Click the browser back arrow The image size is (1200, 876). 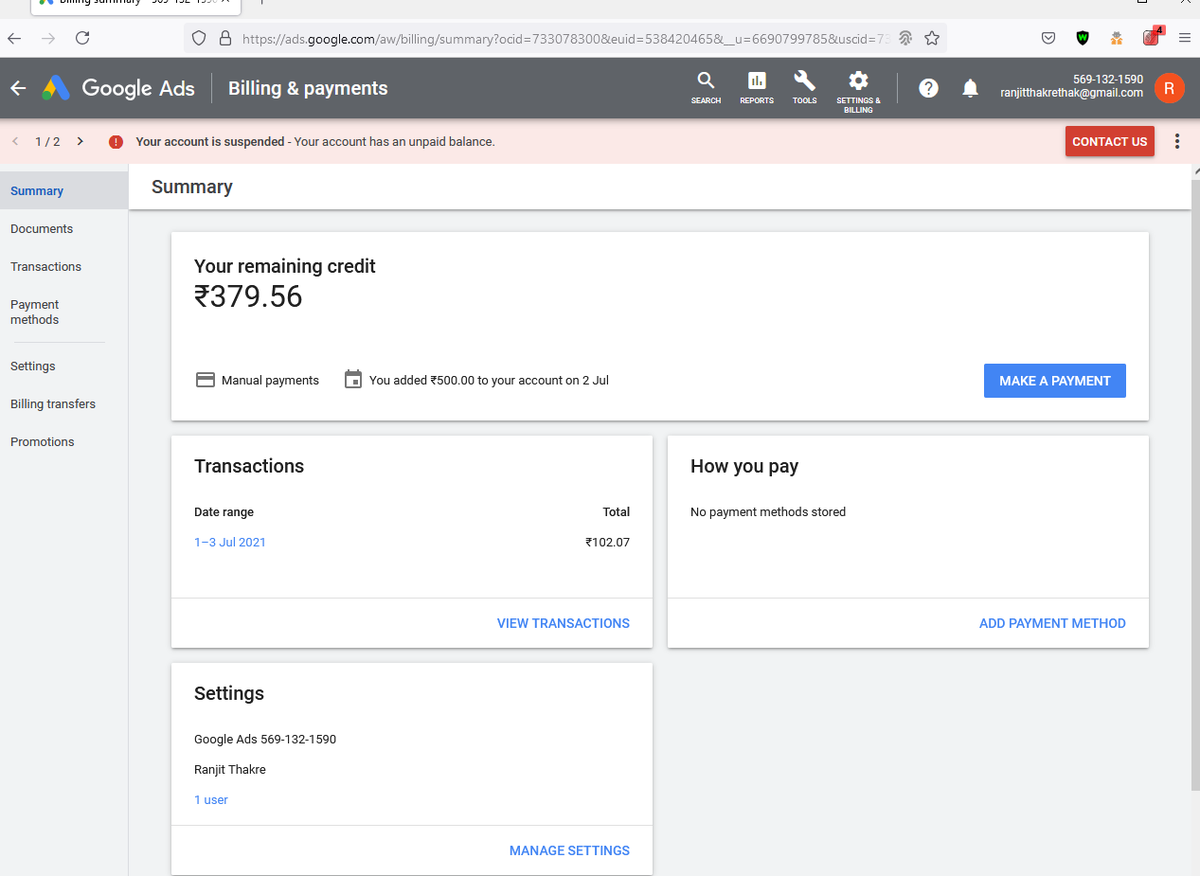tap(13, 38)
